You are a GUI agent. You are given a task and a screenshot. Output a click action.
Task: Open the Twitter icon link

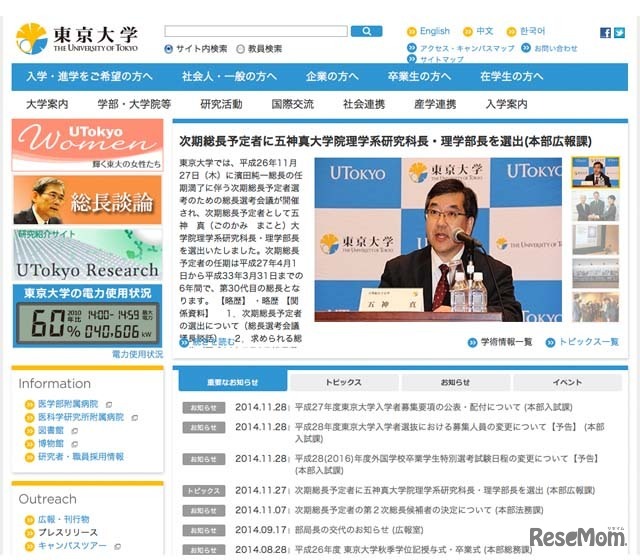click(619, 33)
